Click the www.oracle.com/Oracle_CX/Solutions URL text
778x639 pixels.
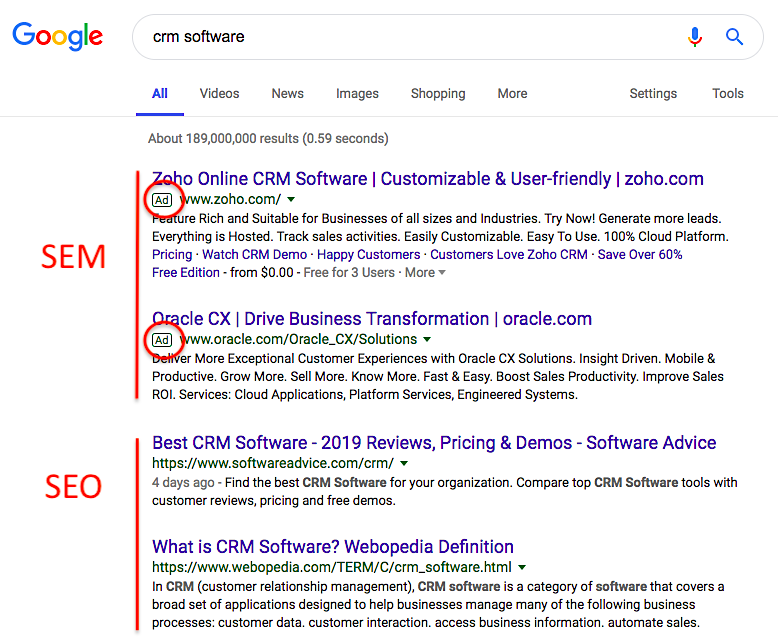coord(298,339)
